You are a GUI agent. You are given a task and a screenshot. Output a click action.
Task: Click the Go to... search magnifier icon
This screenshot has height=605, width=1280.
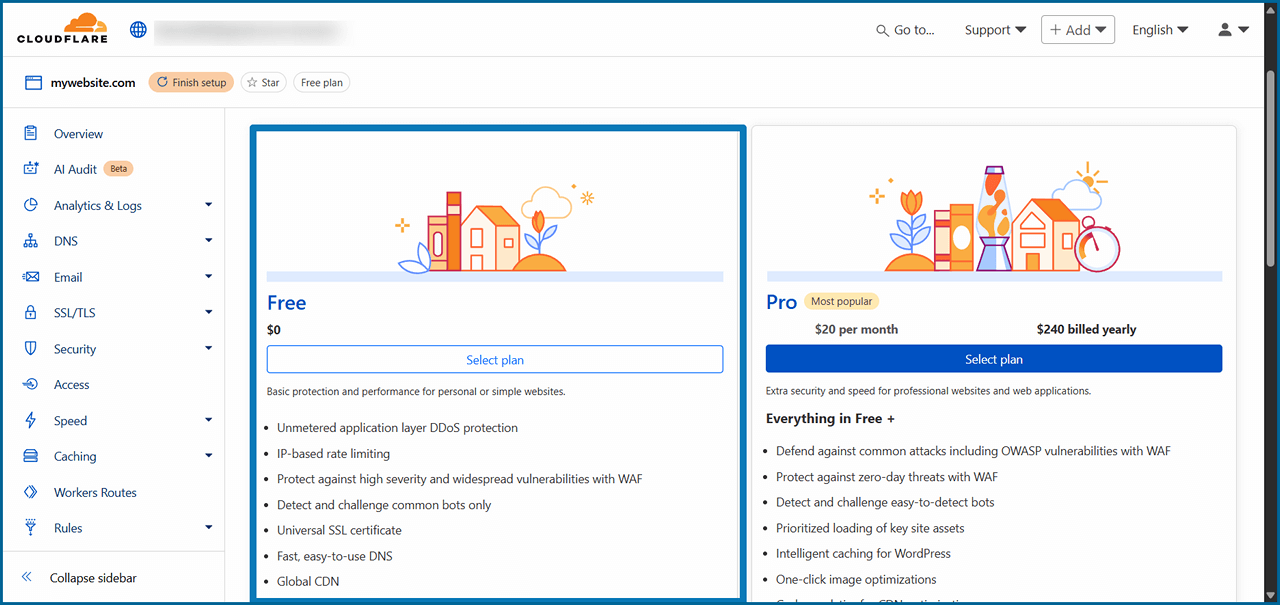tap(882, 31)
